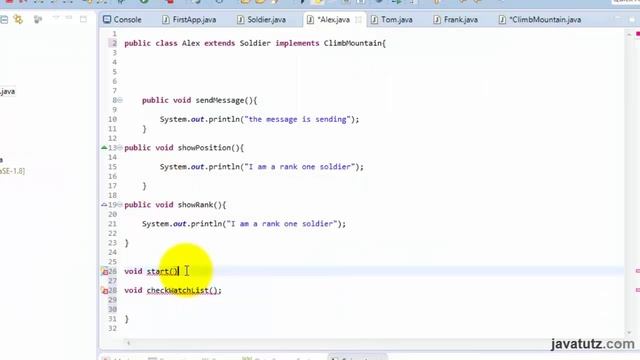Click the "implements" keyword on line 2
The image size is (640, 360).
point(297,43)
